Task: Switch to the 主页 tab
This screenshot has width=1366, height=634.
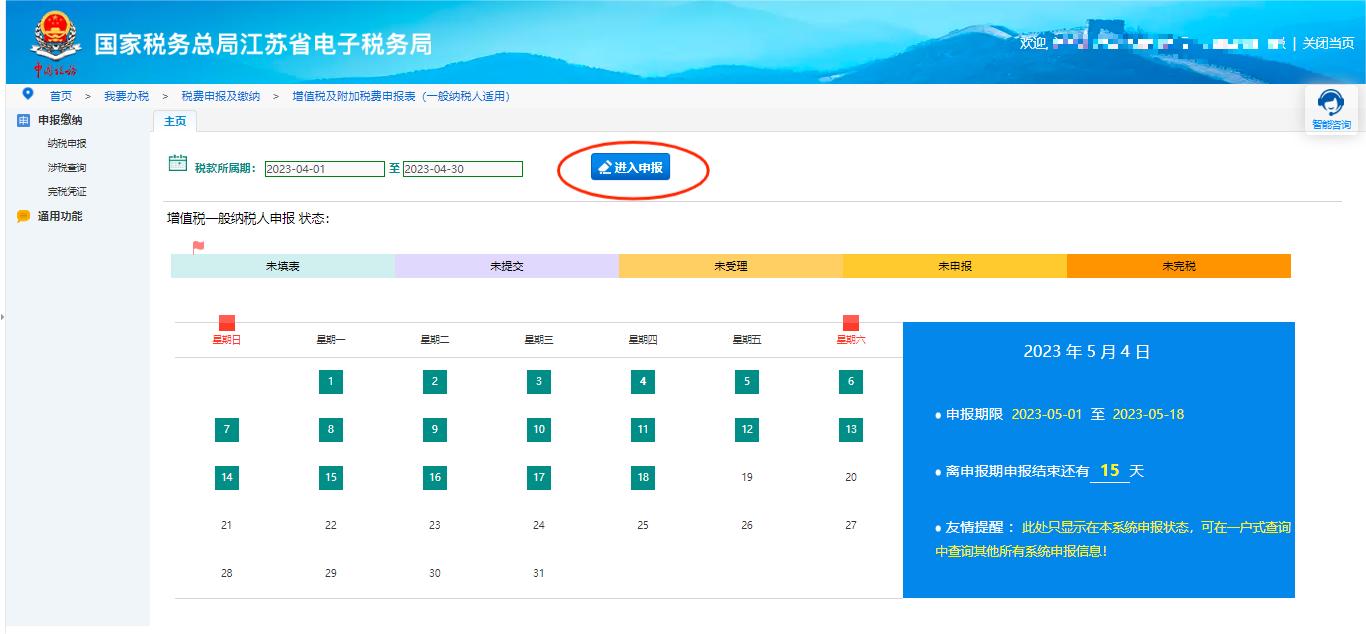Action: click(175, 121)
